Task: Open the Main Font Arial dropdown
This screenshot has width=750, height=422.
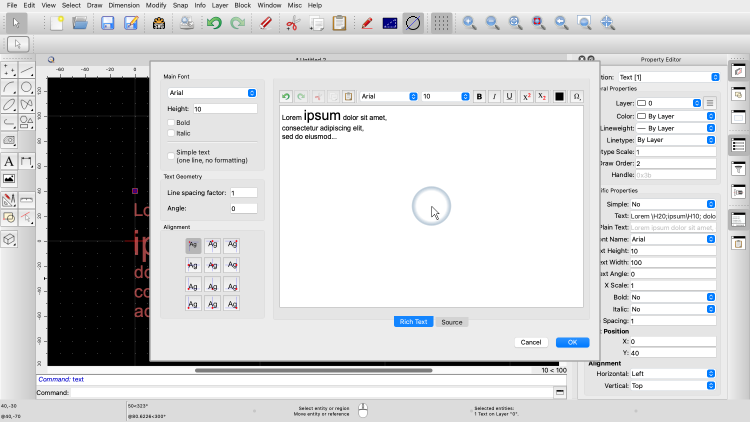Action: click(212, 93)
